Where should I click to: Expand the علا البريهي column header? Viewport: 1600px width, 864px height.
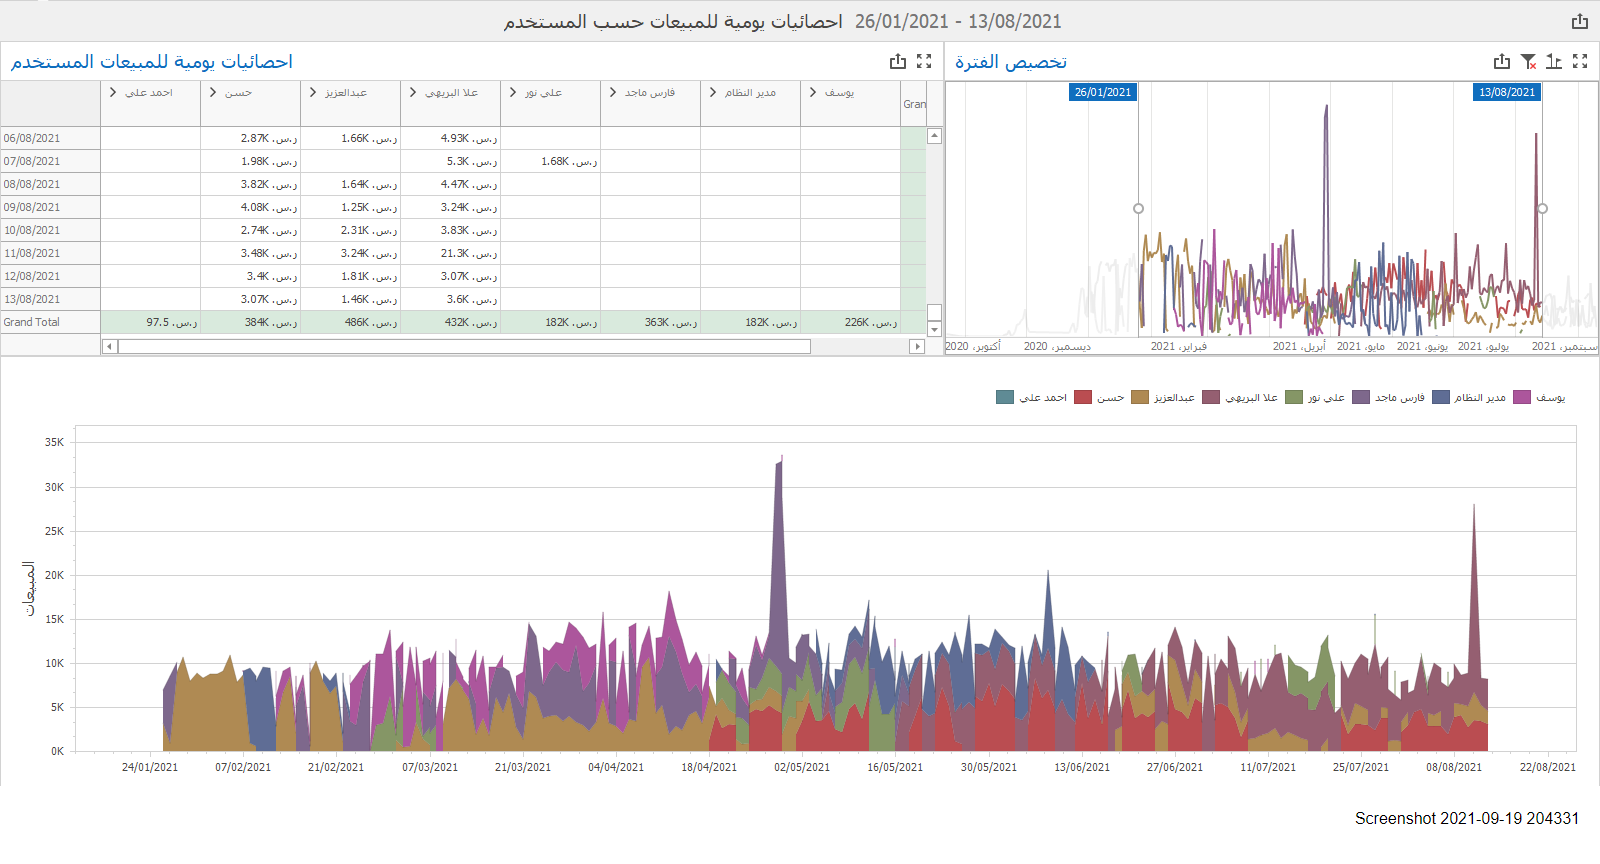point(413,92)
